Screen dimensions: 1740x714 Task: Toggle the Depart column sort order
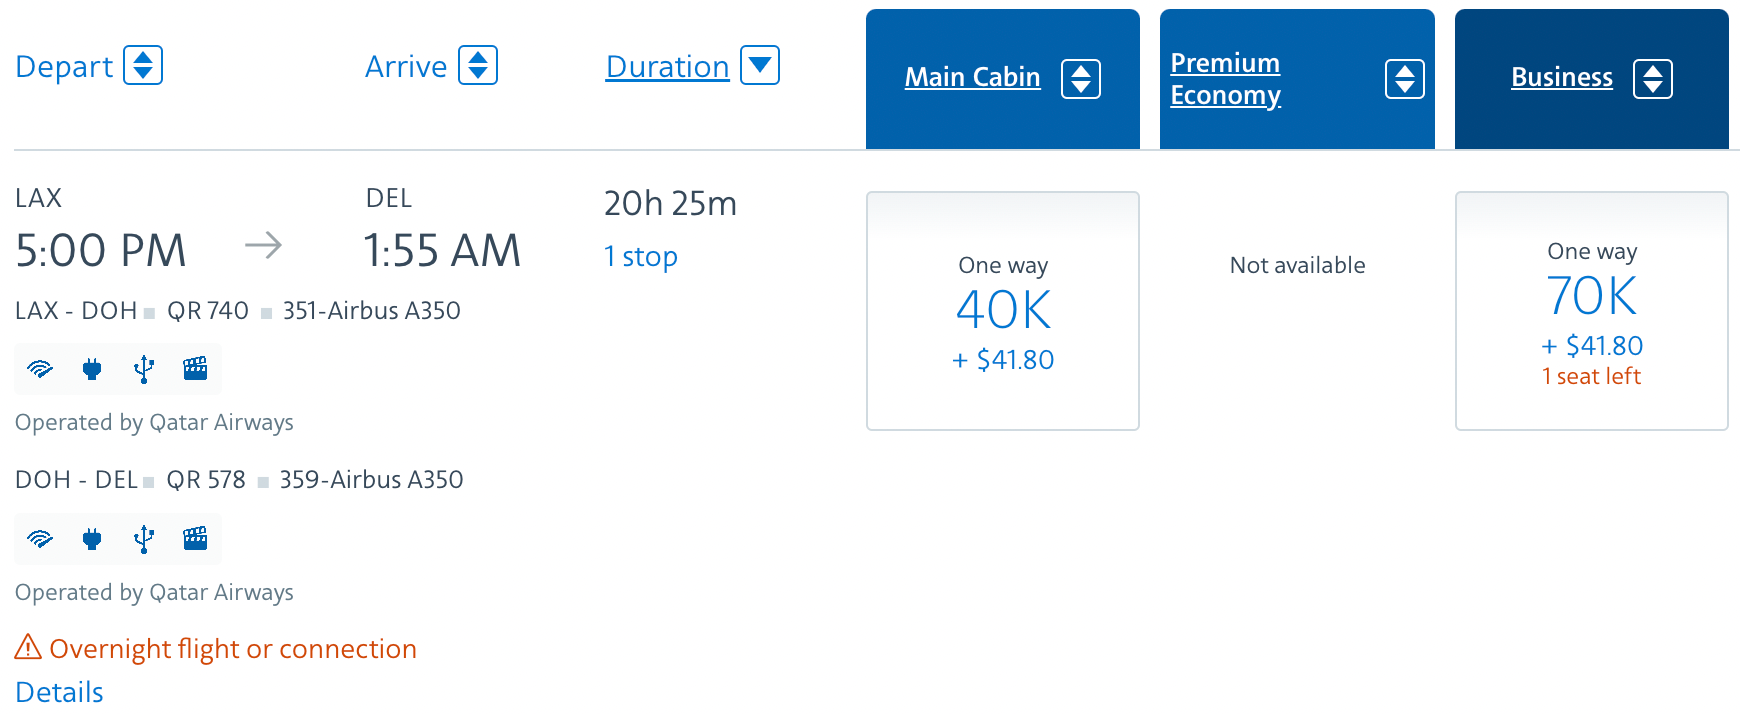tap(146, 65)
